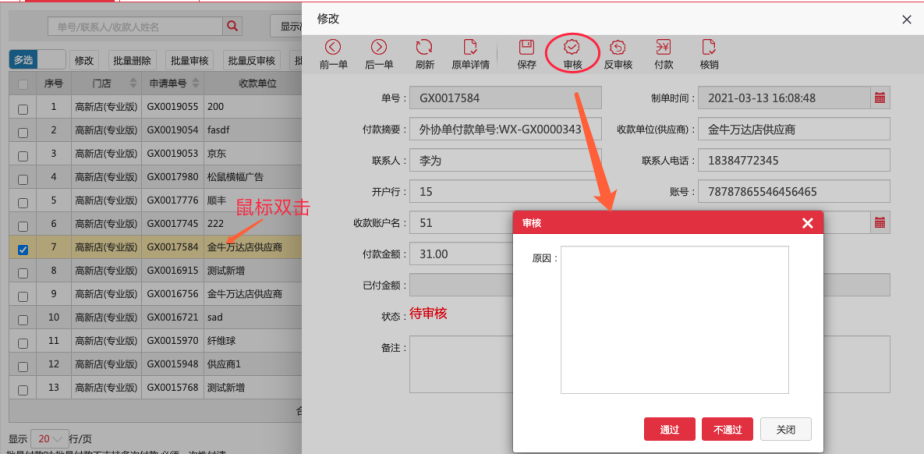
Task: Click inside the 原因 reason text area
Action: point(674,319)
